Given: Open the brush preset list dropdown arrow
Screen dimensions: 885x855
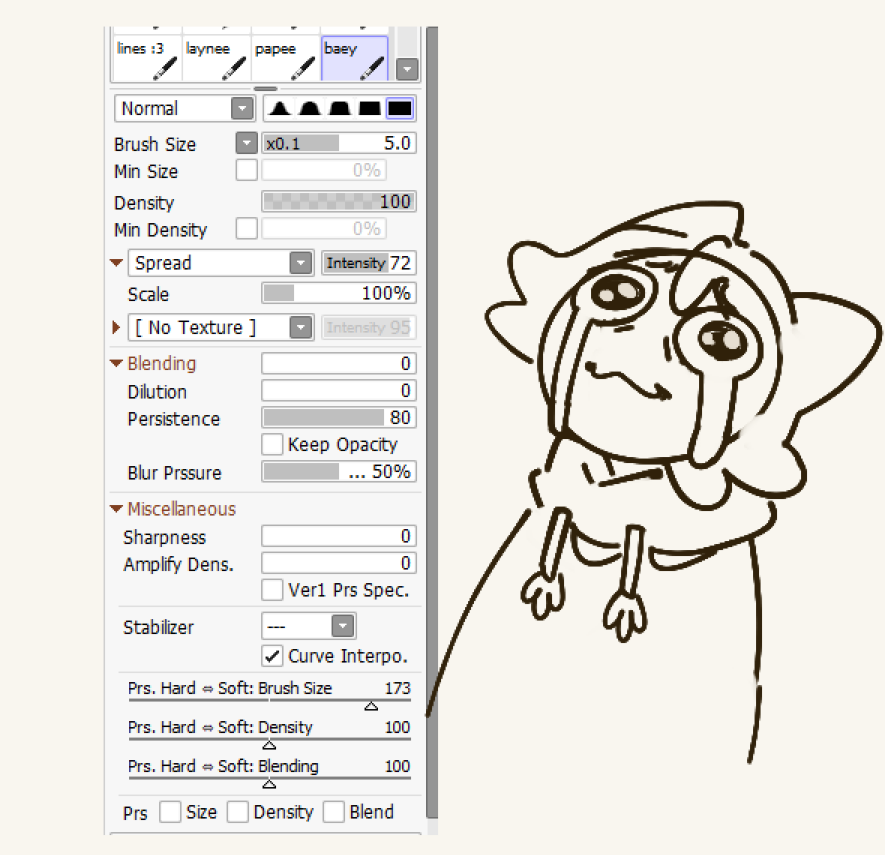Looking at the screenshot, I should click(407, 69).
